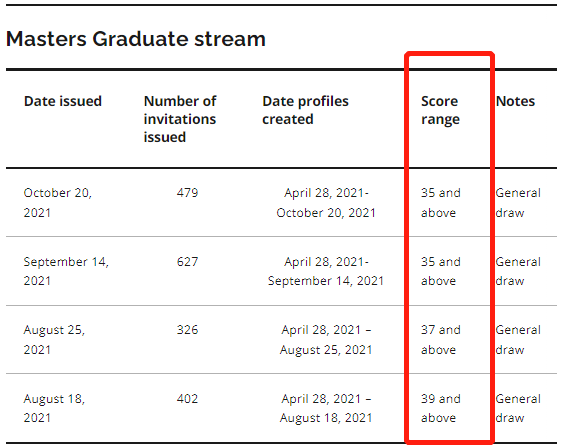
Task: Click the October 20, 2021 date cell
Action: coord(58,202)
